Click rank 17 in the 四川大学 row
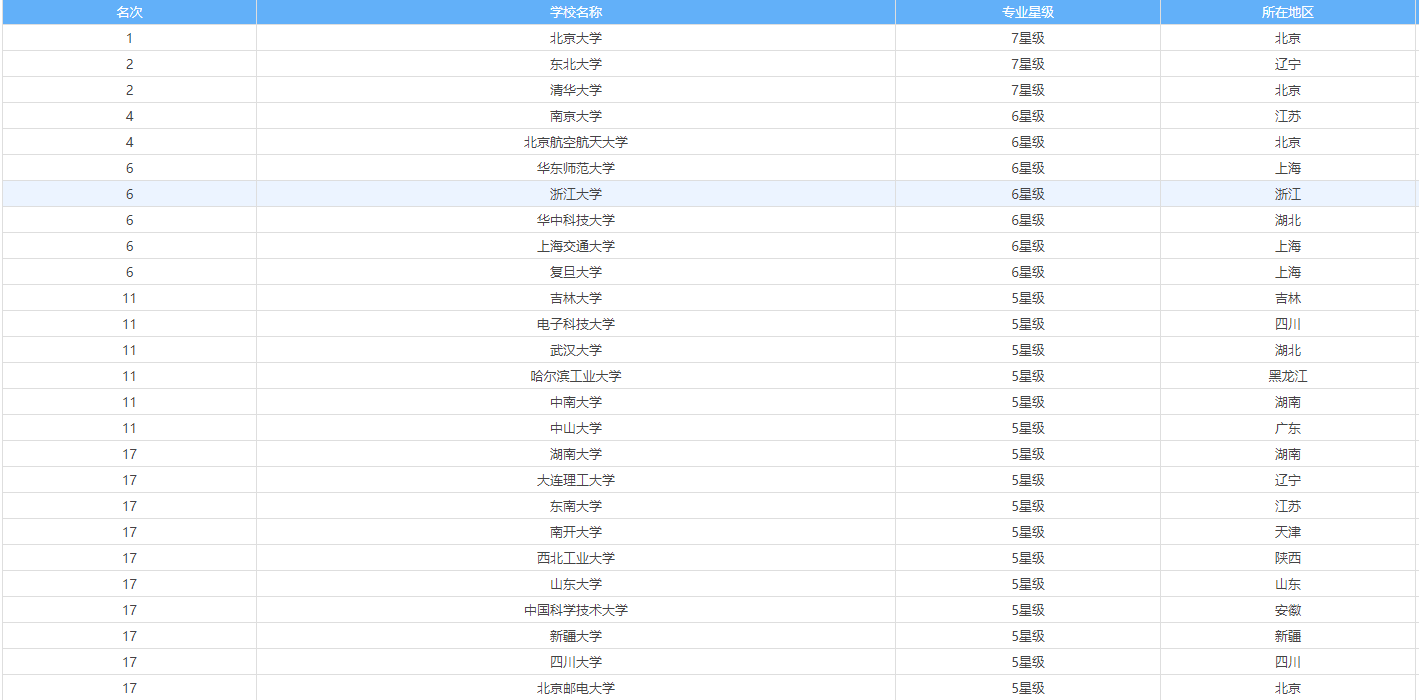This screenshot has width=1419, height=700. coord(129,662)
